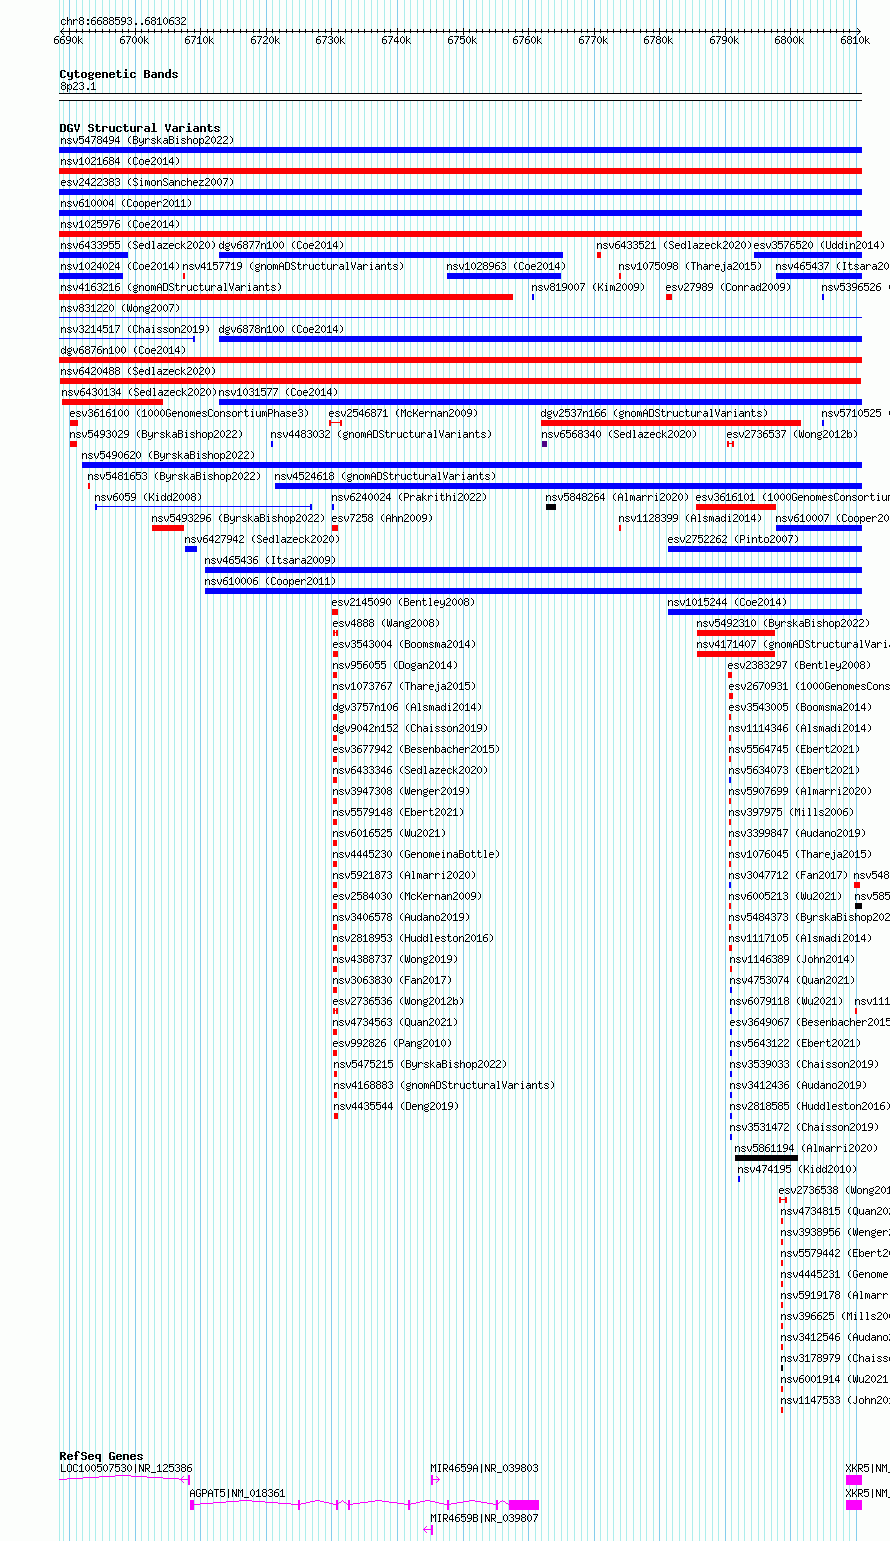Click the esv3576520 (Uddin2014) label
The height and width of the screenshot is (1541, 890).
(x=819, y=245)
